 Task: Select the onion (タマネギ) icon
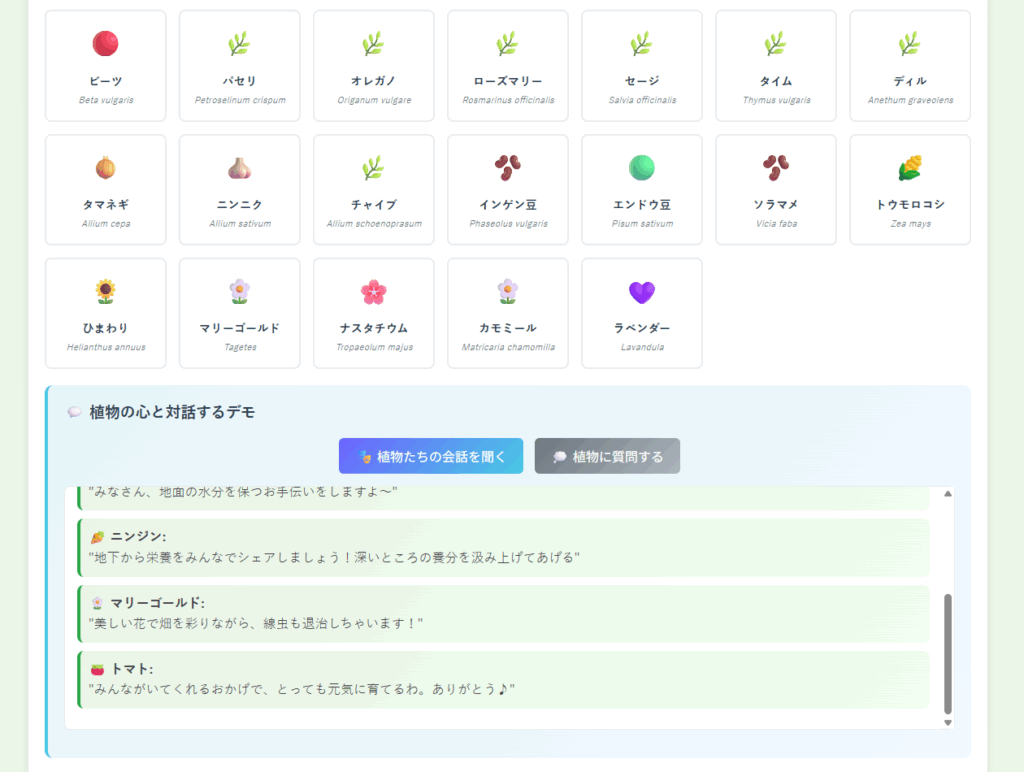[x=105, y=167]
